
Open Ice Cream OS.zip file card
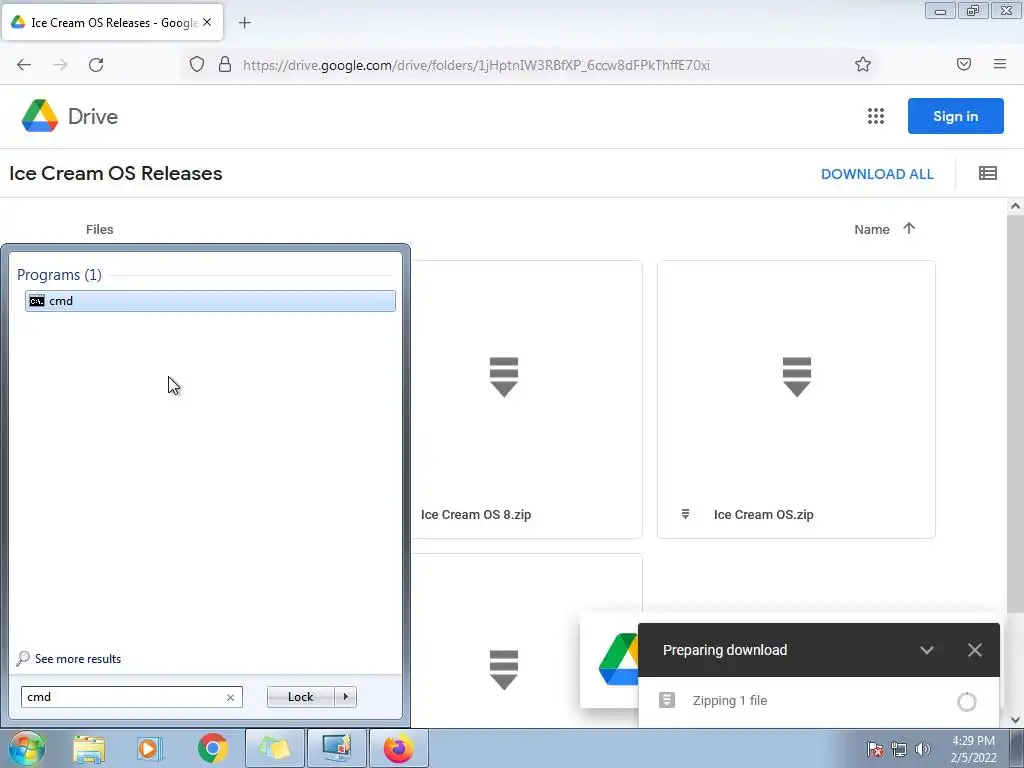(796, 400)
